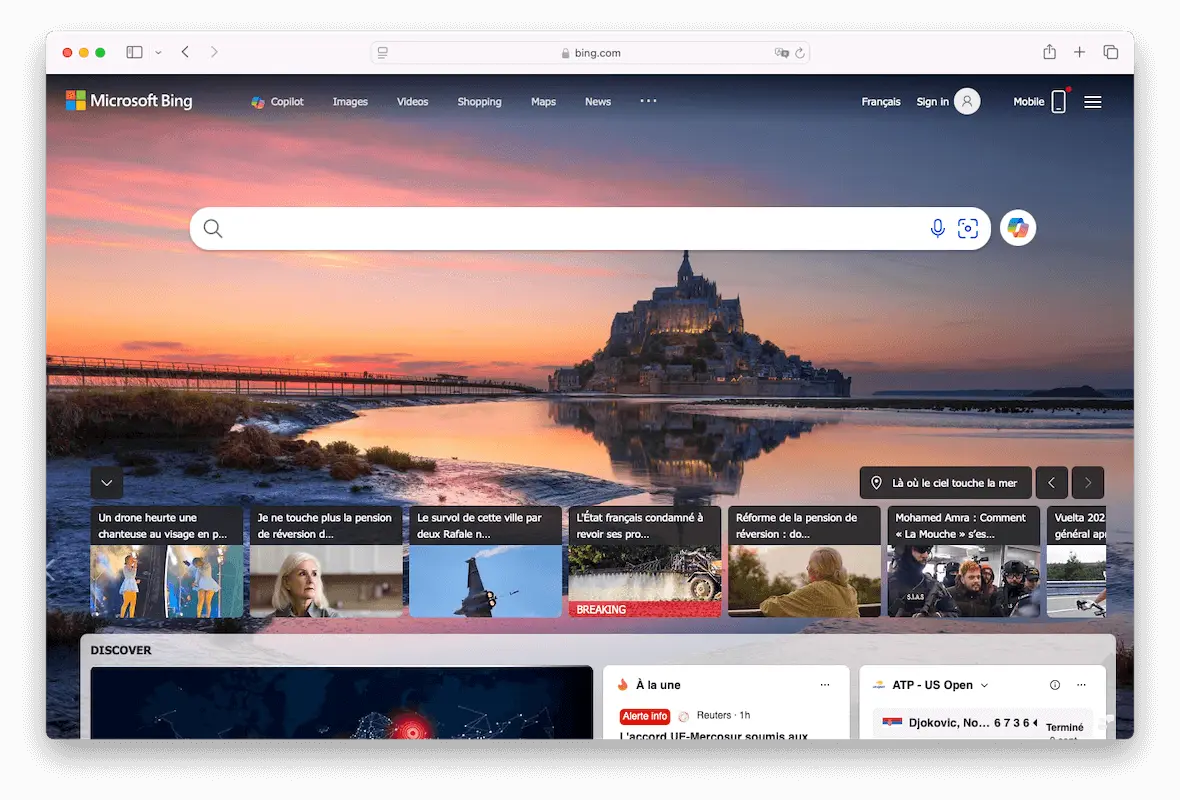Open 'Je ne touche plus la pension' story
The image size is (1180, 800).
pyautogui.click(x=326, y=561)
